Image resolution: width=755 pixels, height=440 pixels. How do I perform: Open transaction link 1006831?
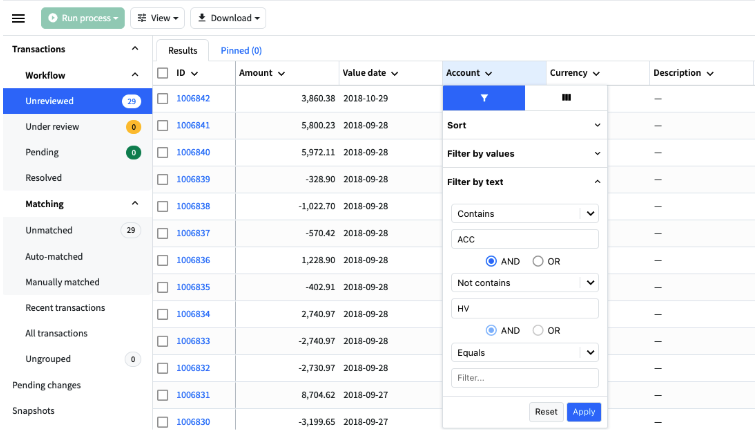click(x=193, y=395)
